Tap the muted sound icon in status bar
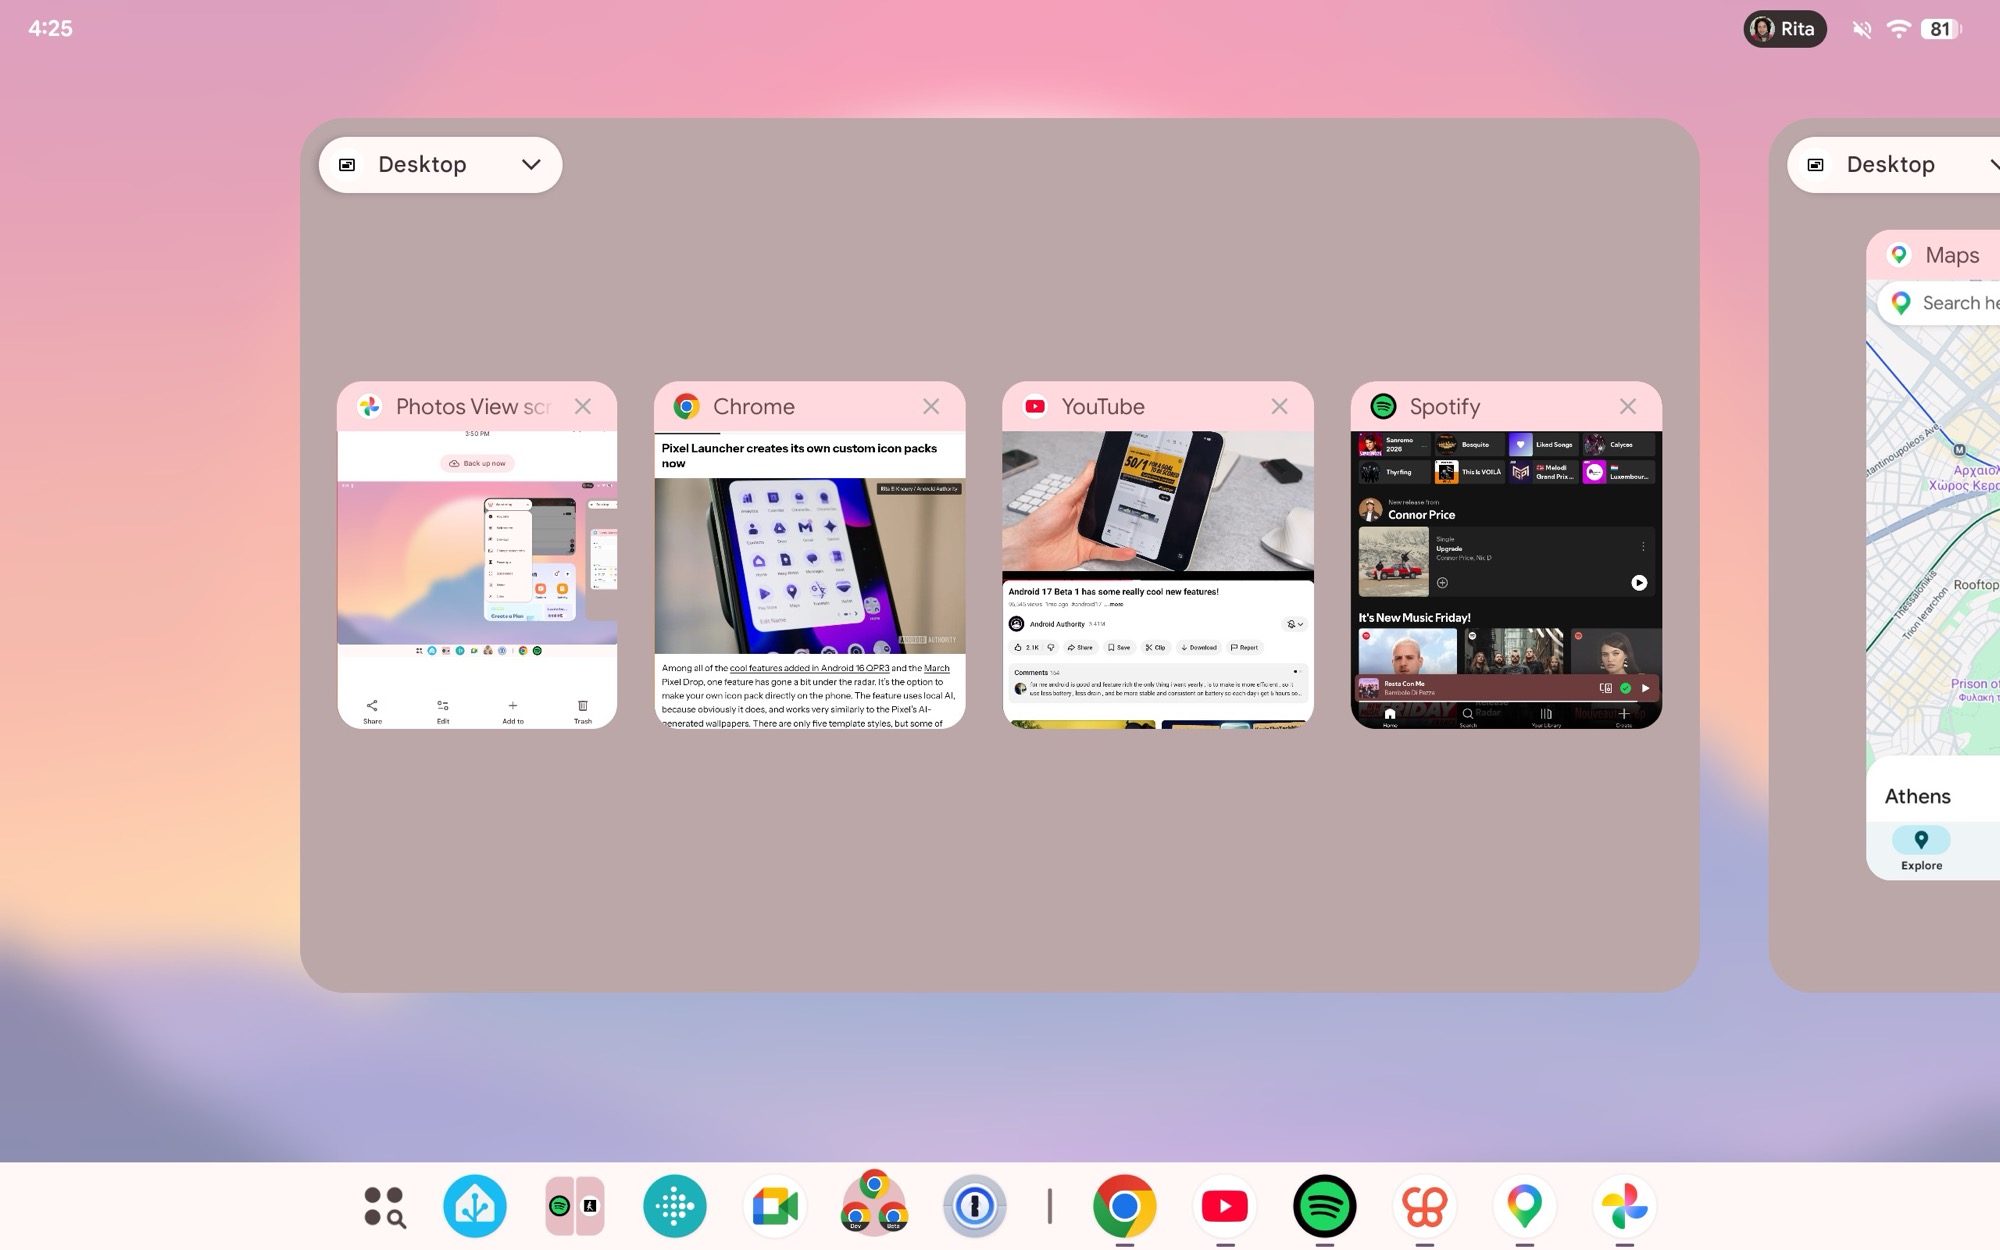 coord(1862,29)
